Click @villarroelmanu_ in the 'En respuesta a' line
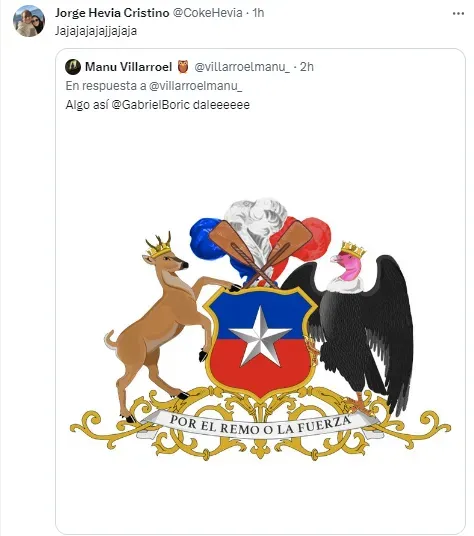This screenshot has width=474, height=536. 196,86
